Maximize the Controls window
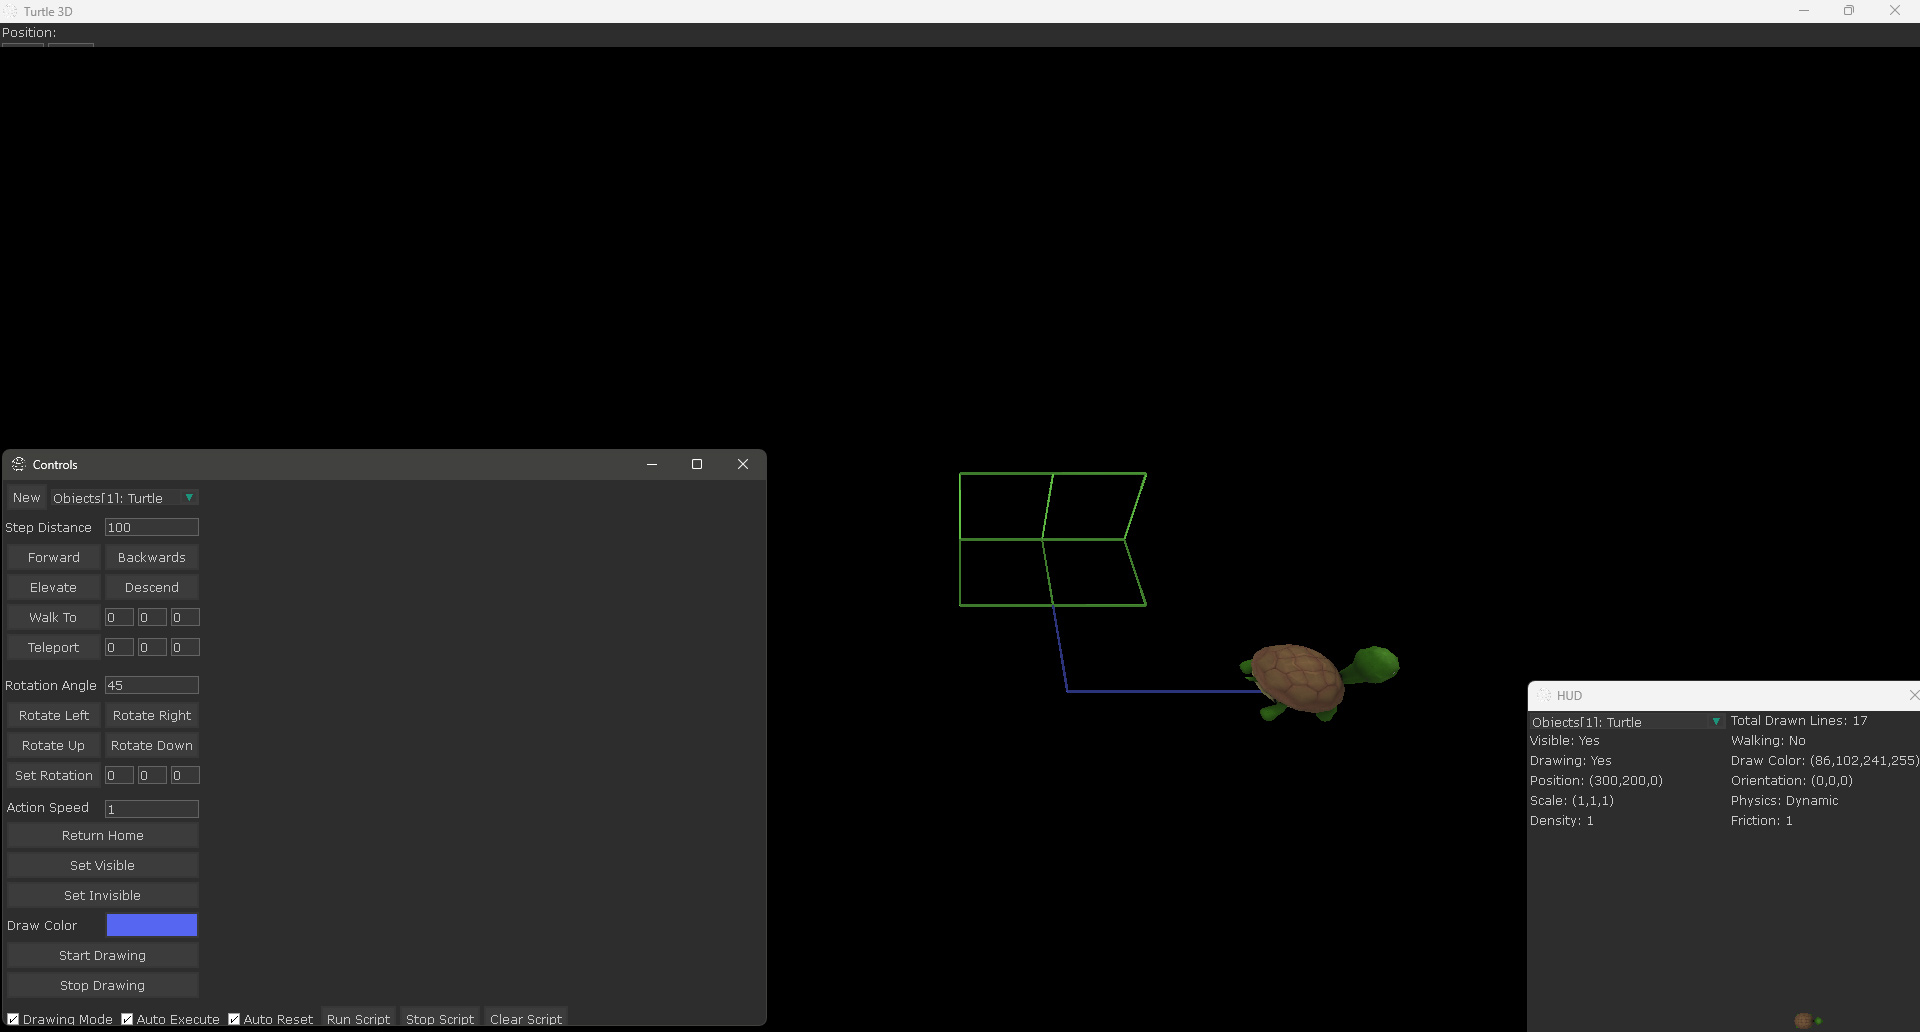The image size is (1920, 1032). [697, 464]
